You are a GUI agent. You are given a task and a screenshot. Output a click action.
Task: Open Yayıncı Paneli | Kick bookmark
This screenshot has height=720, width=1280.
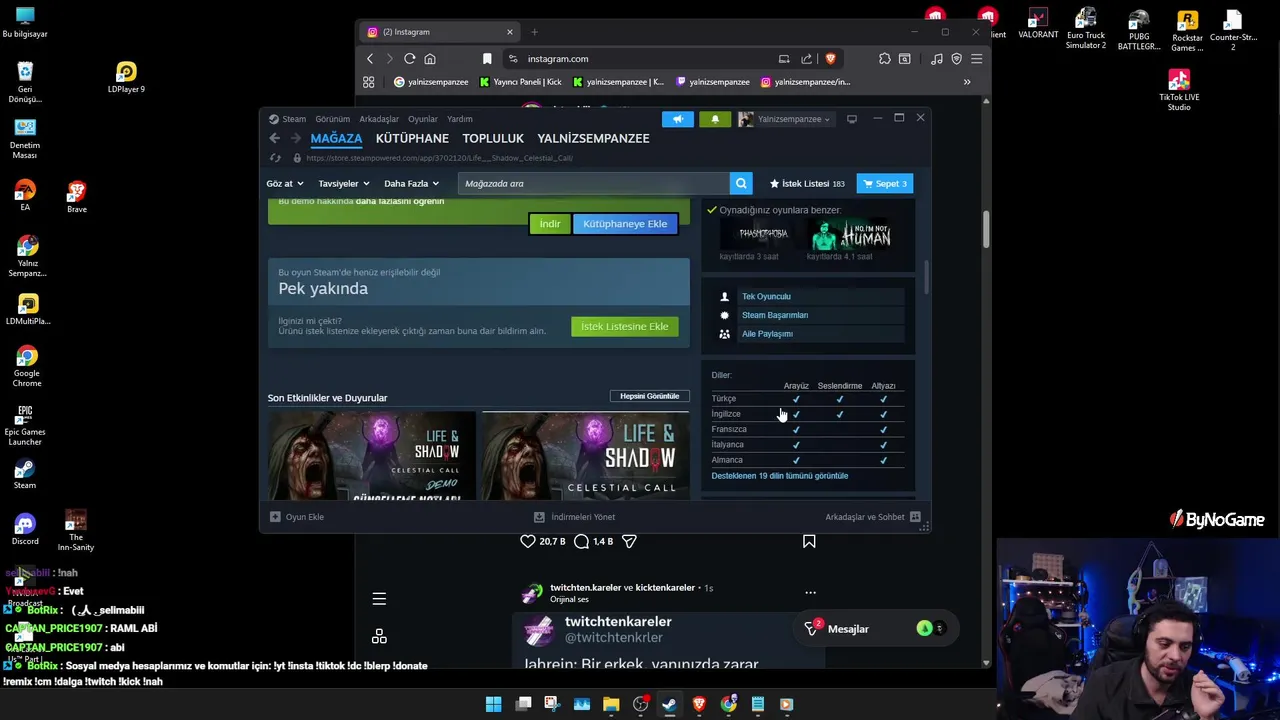click(x=520, y=82)
